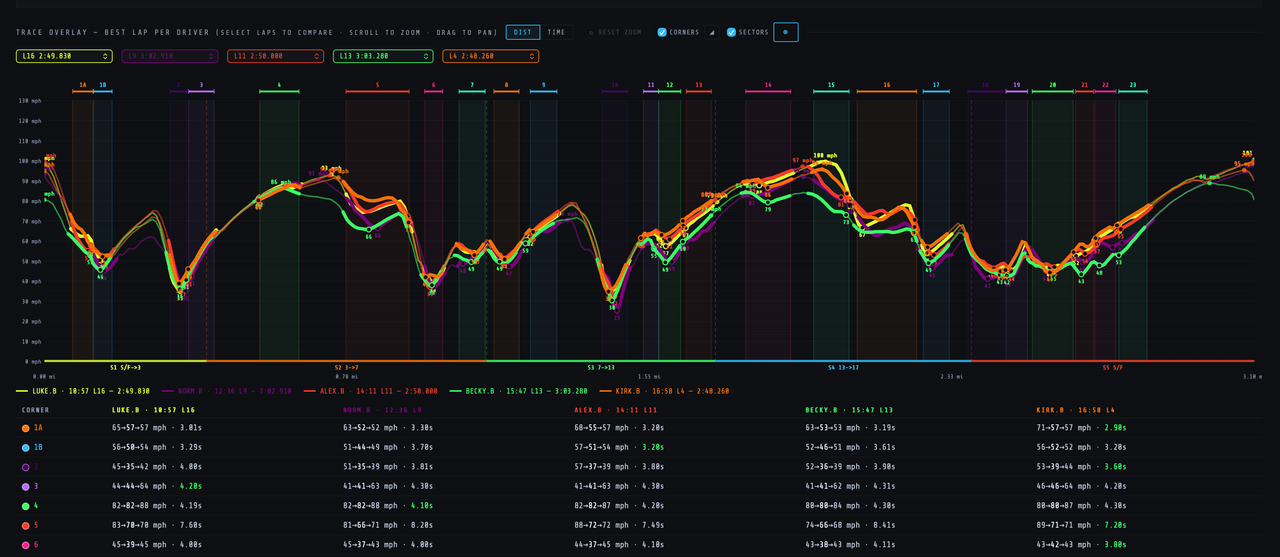The height and width of the screenshot is (557, 1280).
Task: Click the orange dot for corner 1A row
Action: point(25,428)
